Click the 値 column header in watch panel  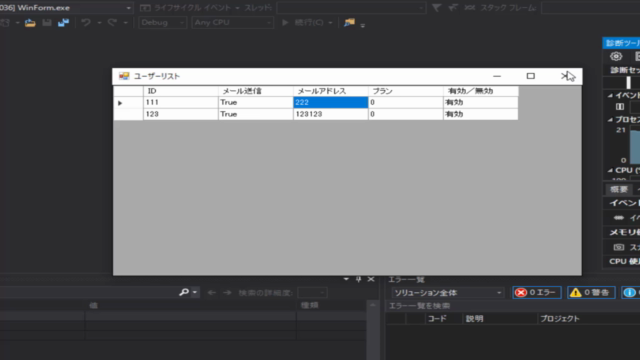coord(93,305)
